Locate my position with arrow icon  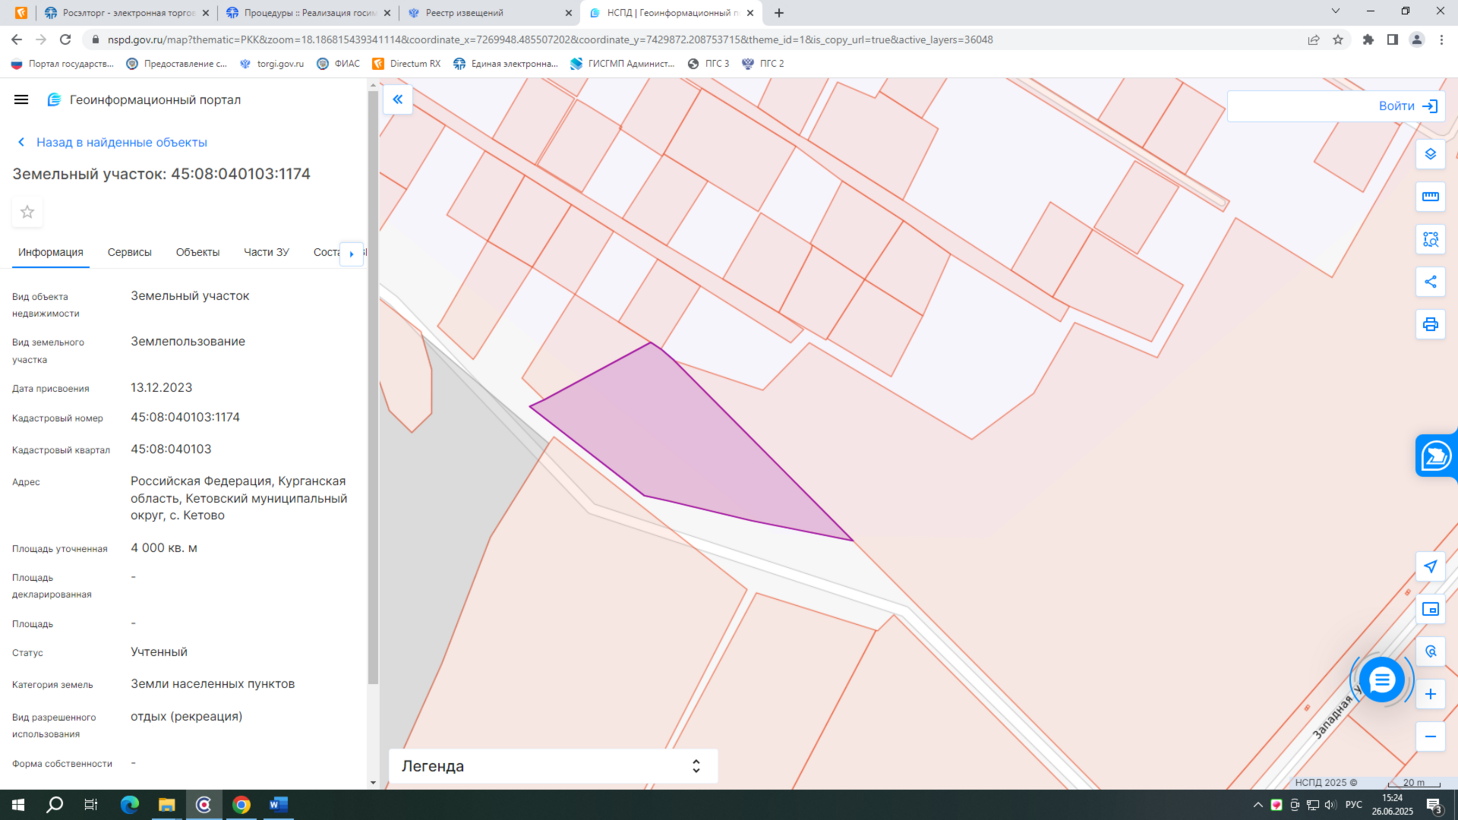(1430, 567)
